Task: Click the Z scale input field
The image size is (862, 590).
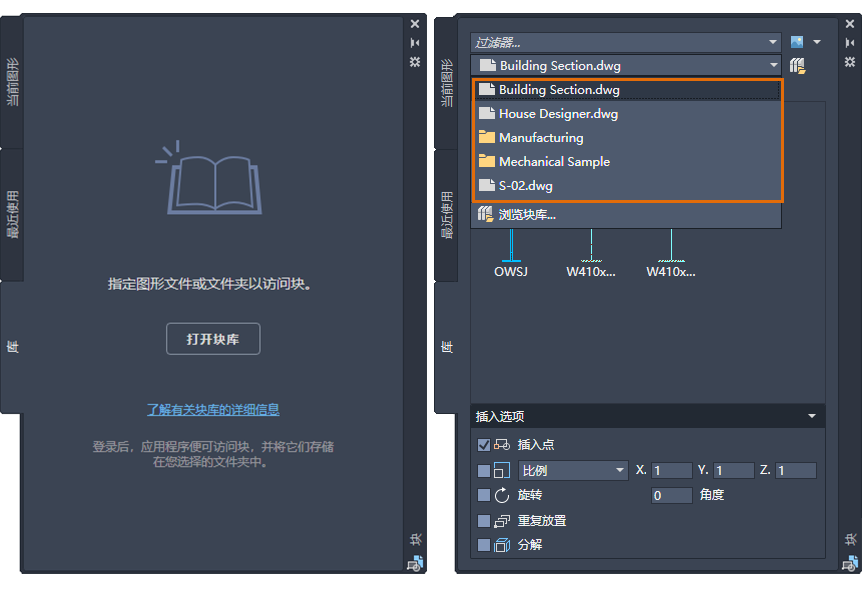Action: (x=796, y=471)
